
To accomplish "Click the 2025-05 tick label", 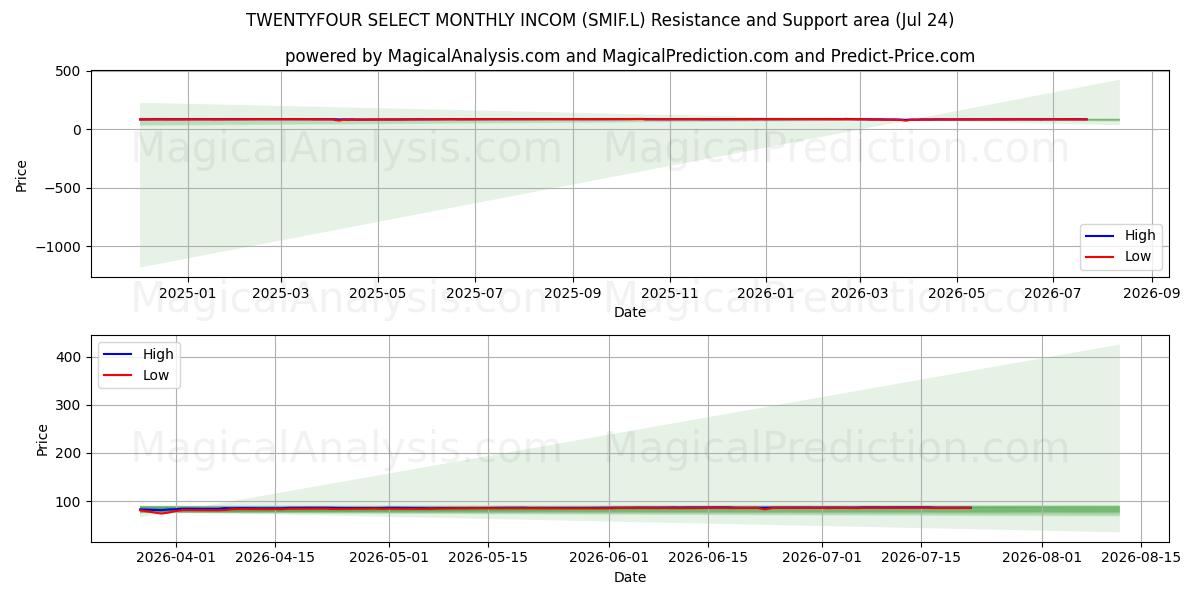I will click(x=377, y=293).
